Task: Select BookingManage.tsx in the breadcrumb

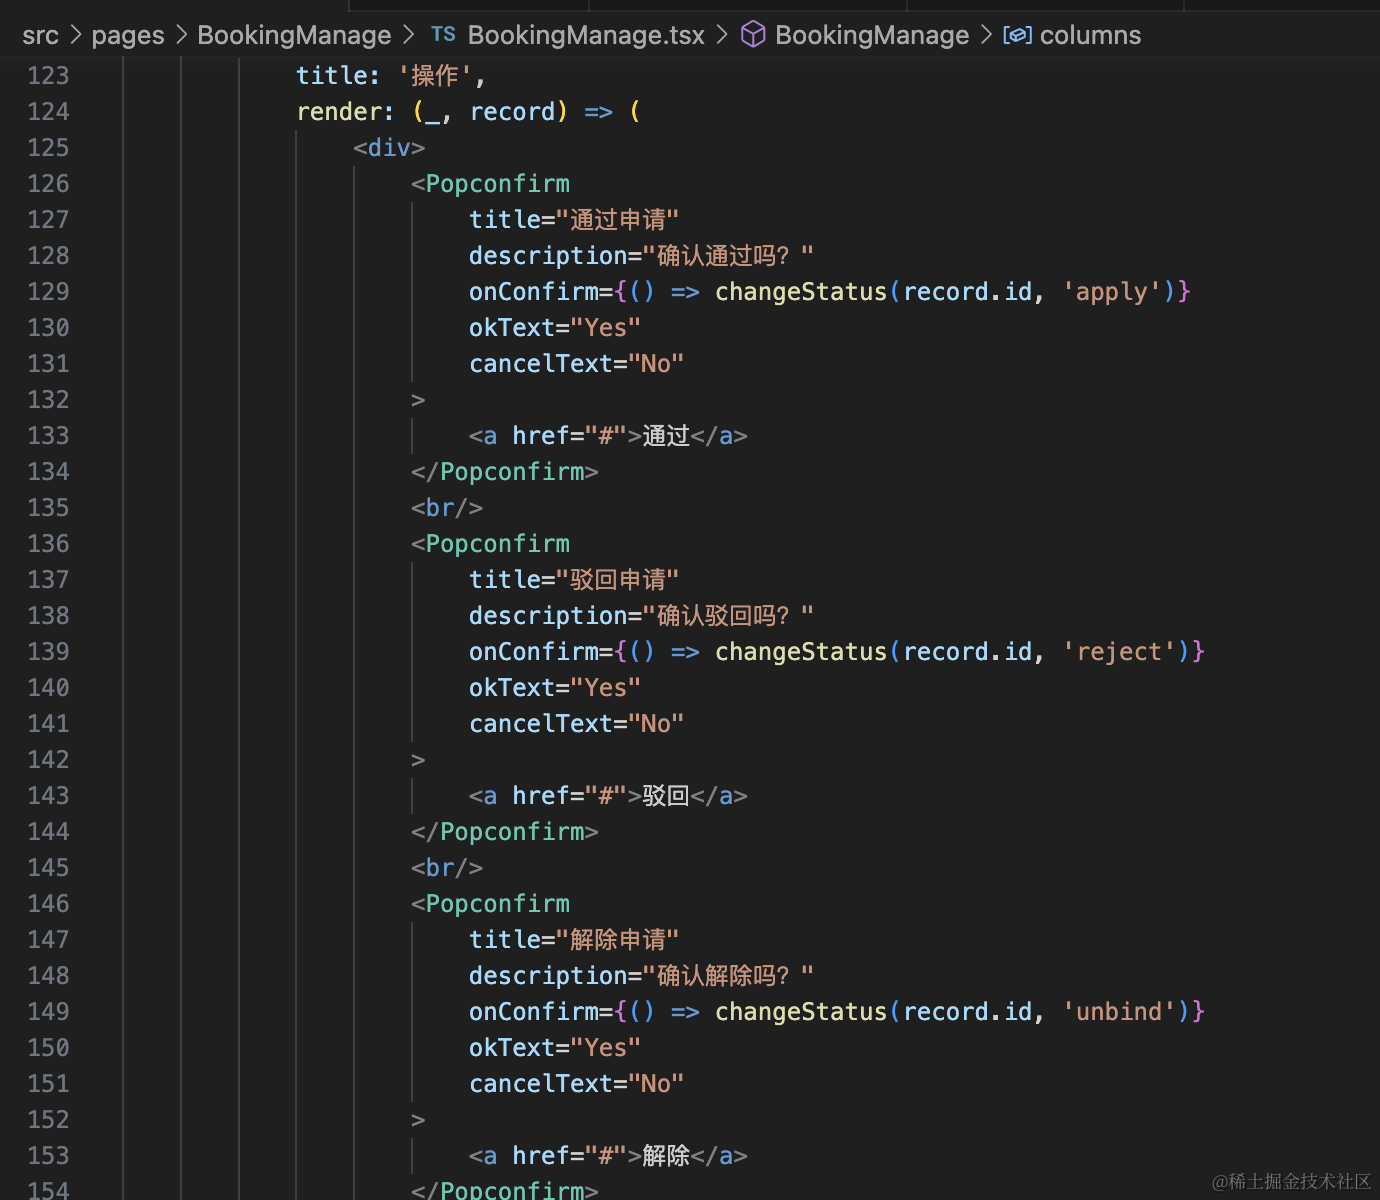Action: (585, 36)
